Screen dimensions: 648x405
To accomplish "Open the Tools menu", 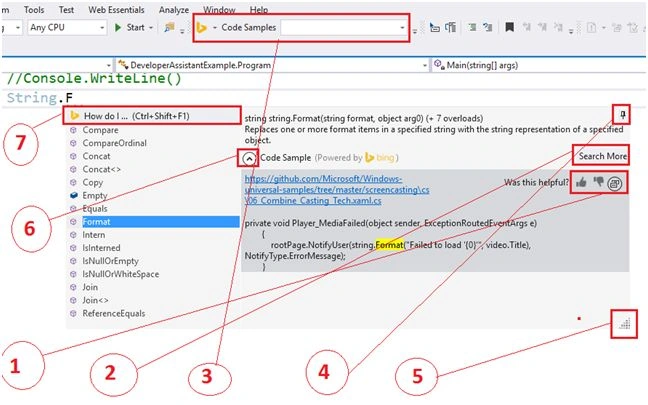I will tap(34, 10).
